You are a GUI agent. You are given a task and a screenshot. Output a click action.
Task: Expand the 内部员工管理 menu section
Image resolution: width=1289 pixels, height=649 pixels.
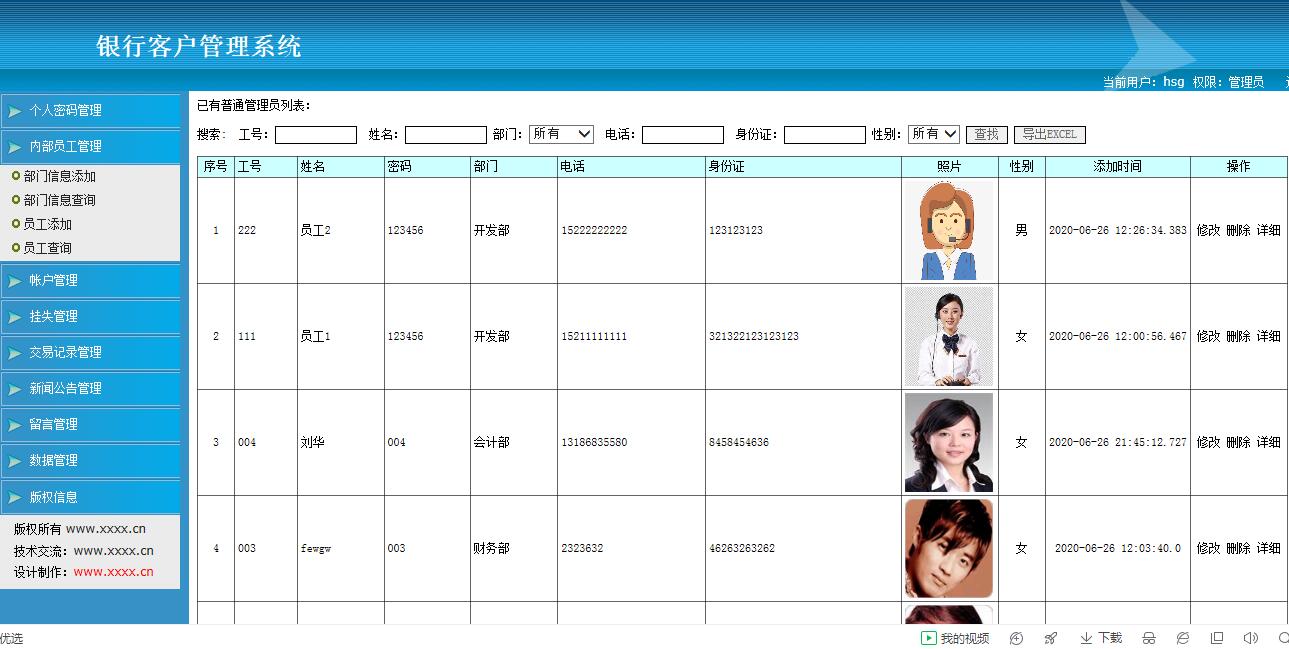click(x=90, y=146)
